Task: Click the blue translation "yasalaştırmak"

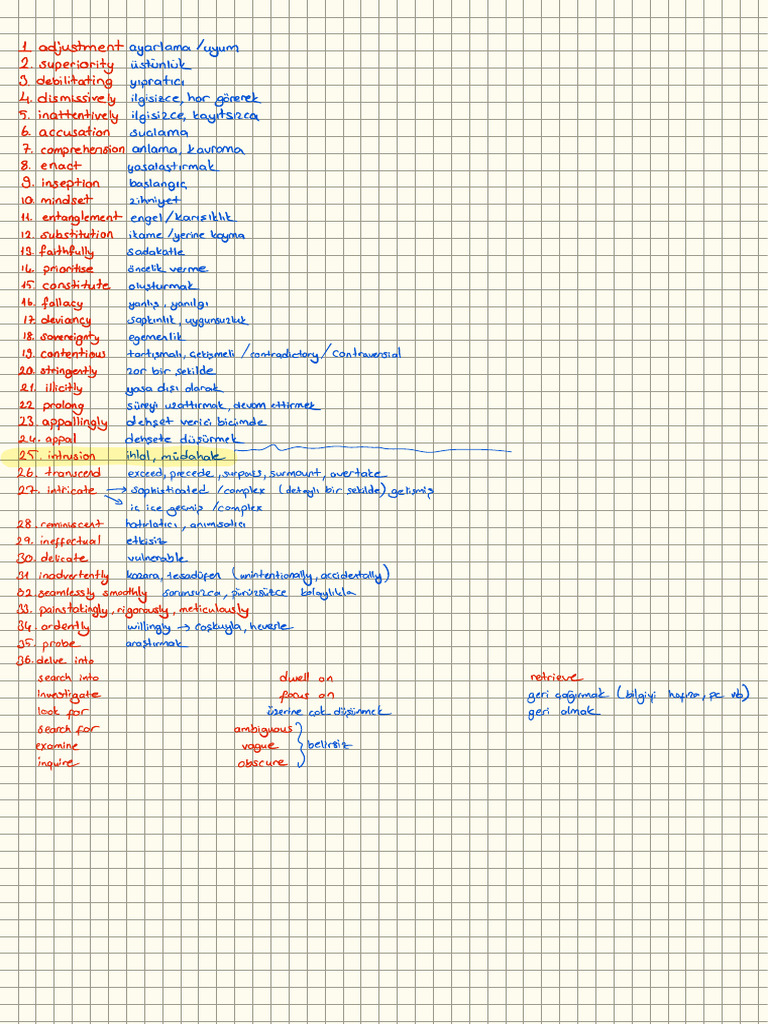Action: tap(172, 168)
